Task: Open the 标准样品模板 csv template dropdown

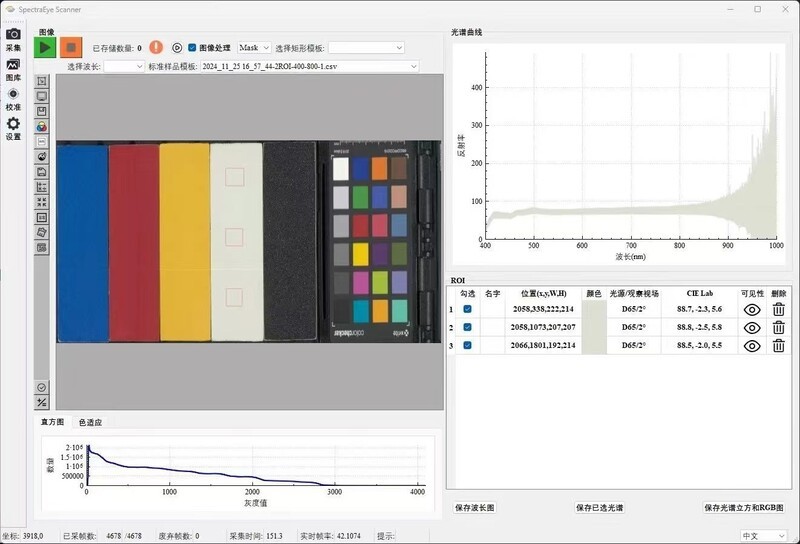Action: (309, 66)
